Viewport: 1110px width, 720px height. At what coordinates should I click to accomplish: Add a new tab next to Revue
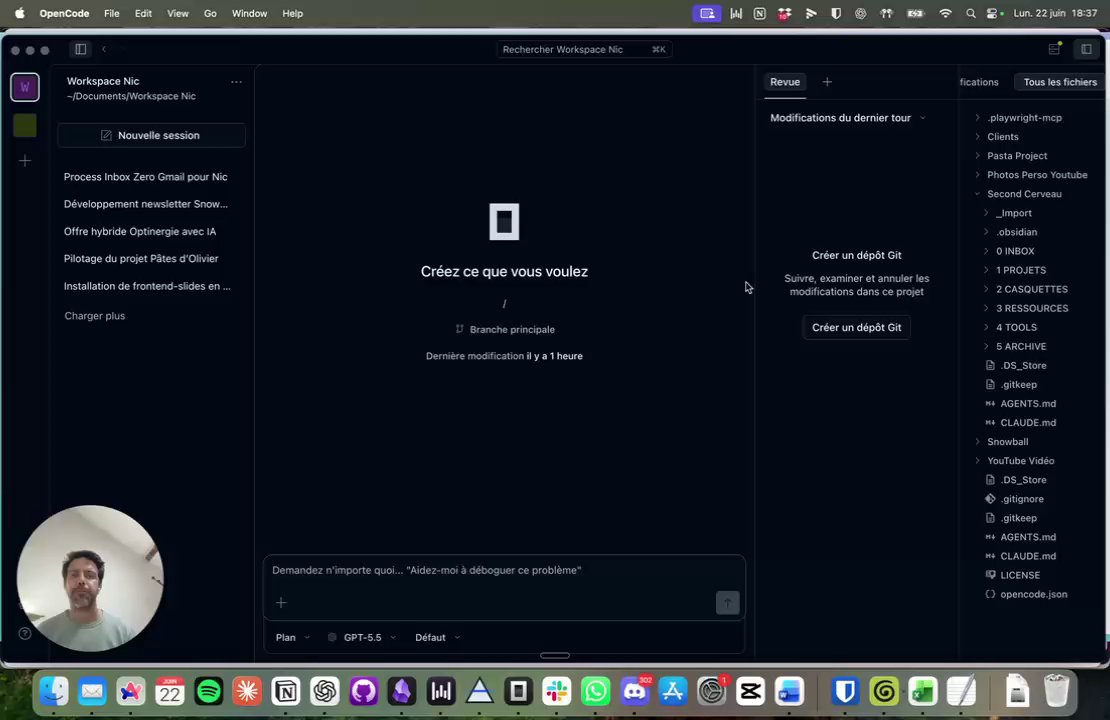pos(827,82)
